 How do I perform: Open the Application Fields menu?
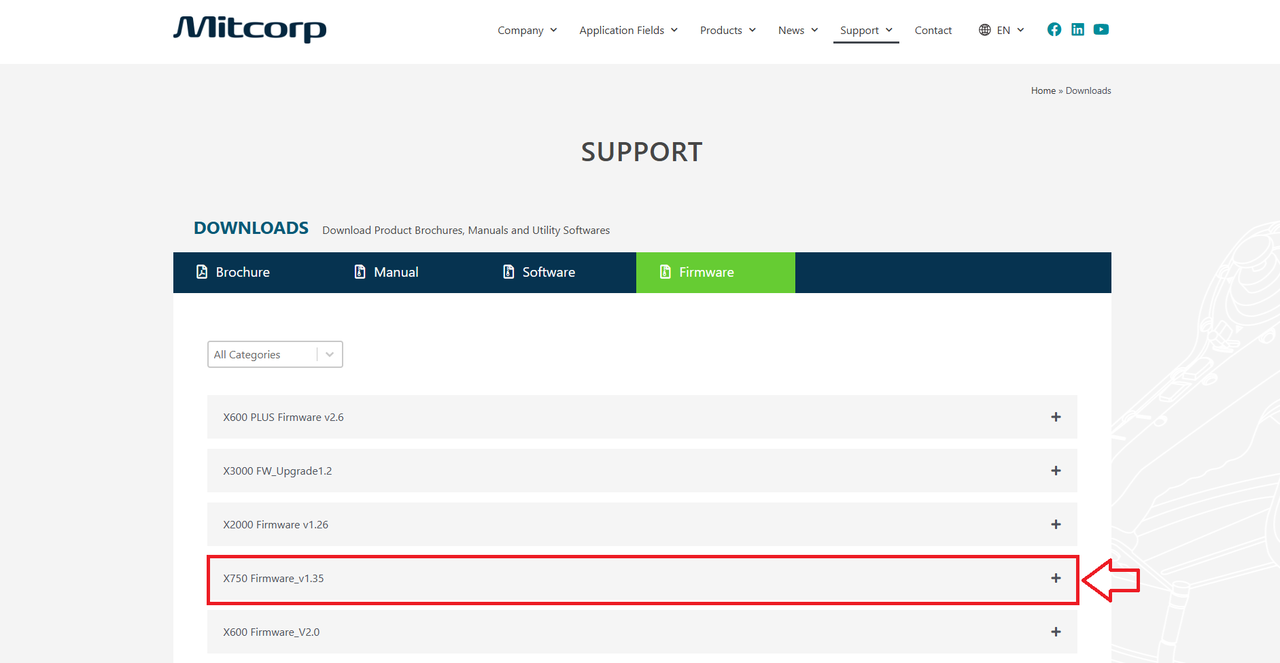click(629, 30)
